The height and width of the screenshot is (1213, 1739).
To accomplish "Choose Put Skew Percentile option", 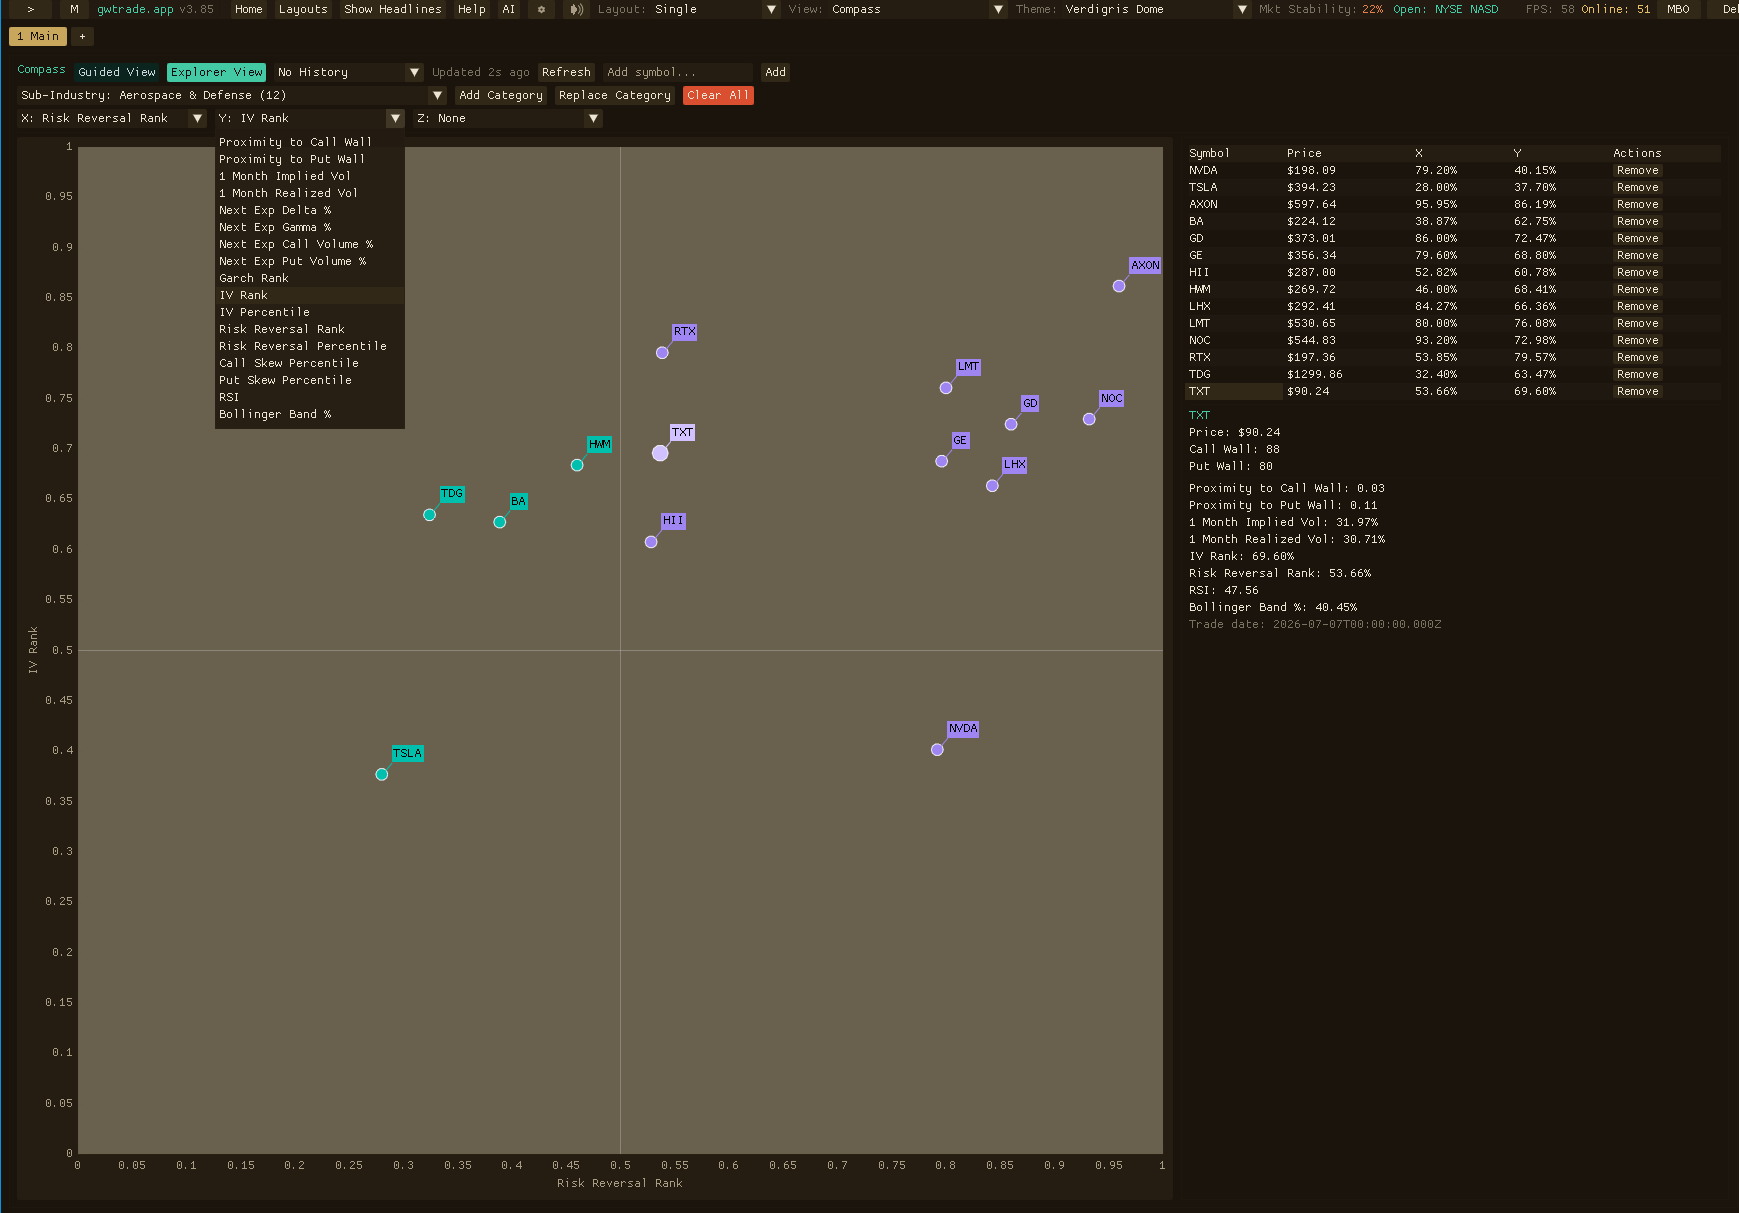I will (309, 380).
